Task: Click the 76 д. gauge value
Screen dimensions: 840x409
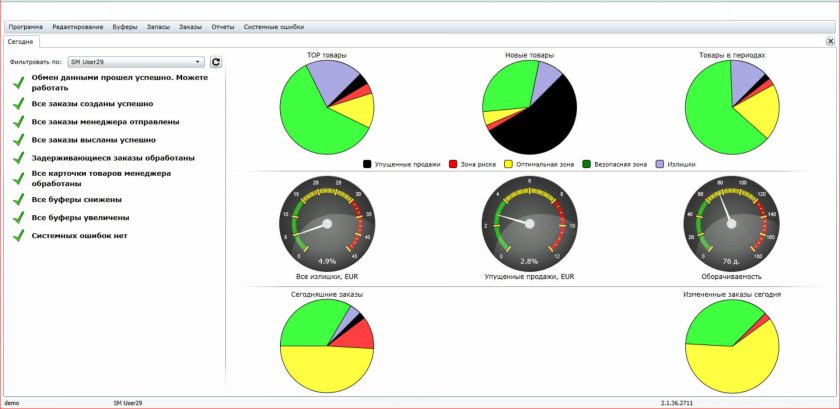Action: (x=731, y=261)
